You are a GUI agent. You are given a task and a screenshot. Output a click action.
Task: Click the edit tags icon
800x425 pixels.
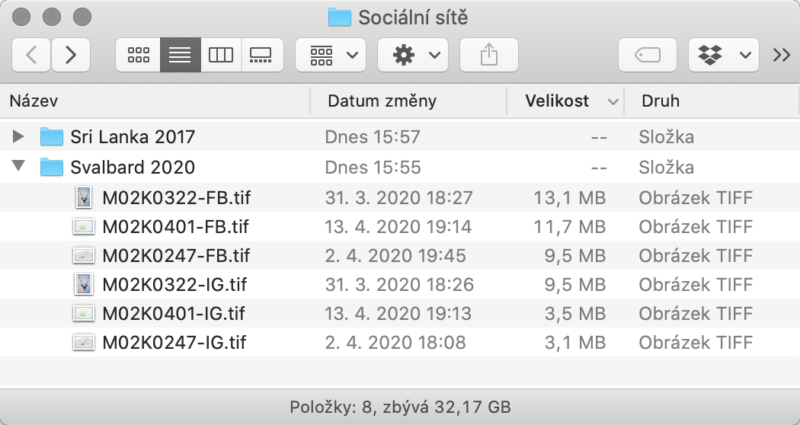point(647,55)
